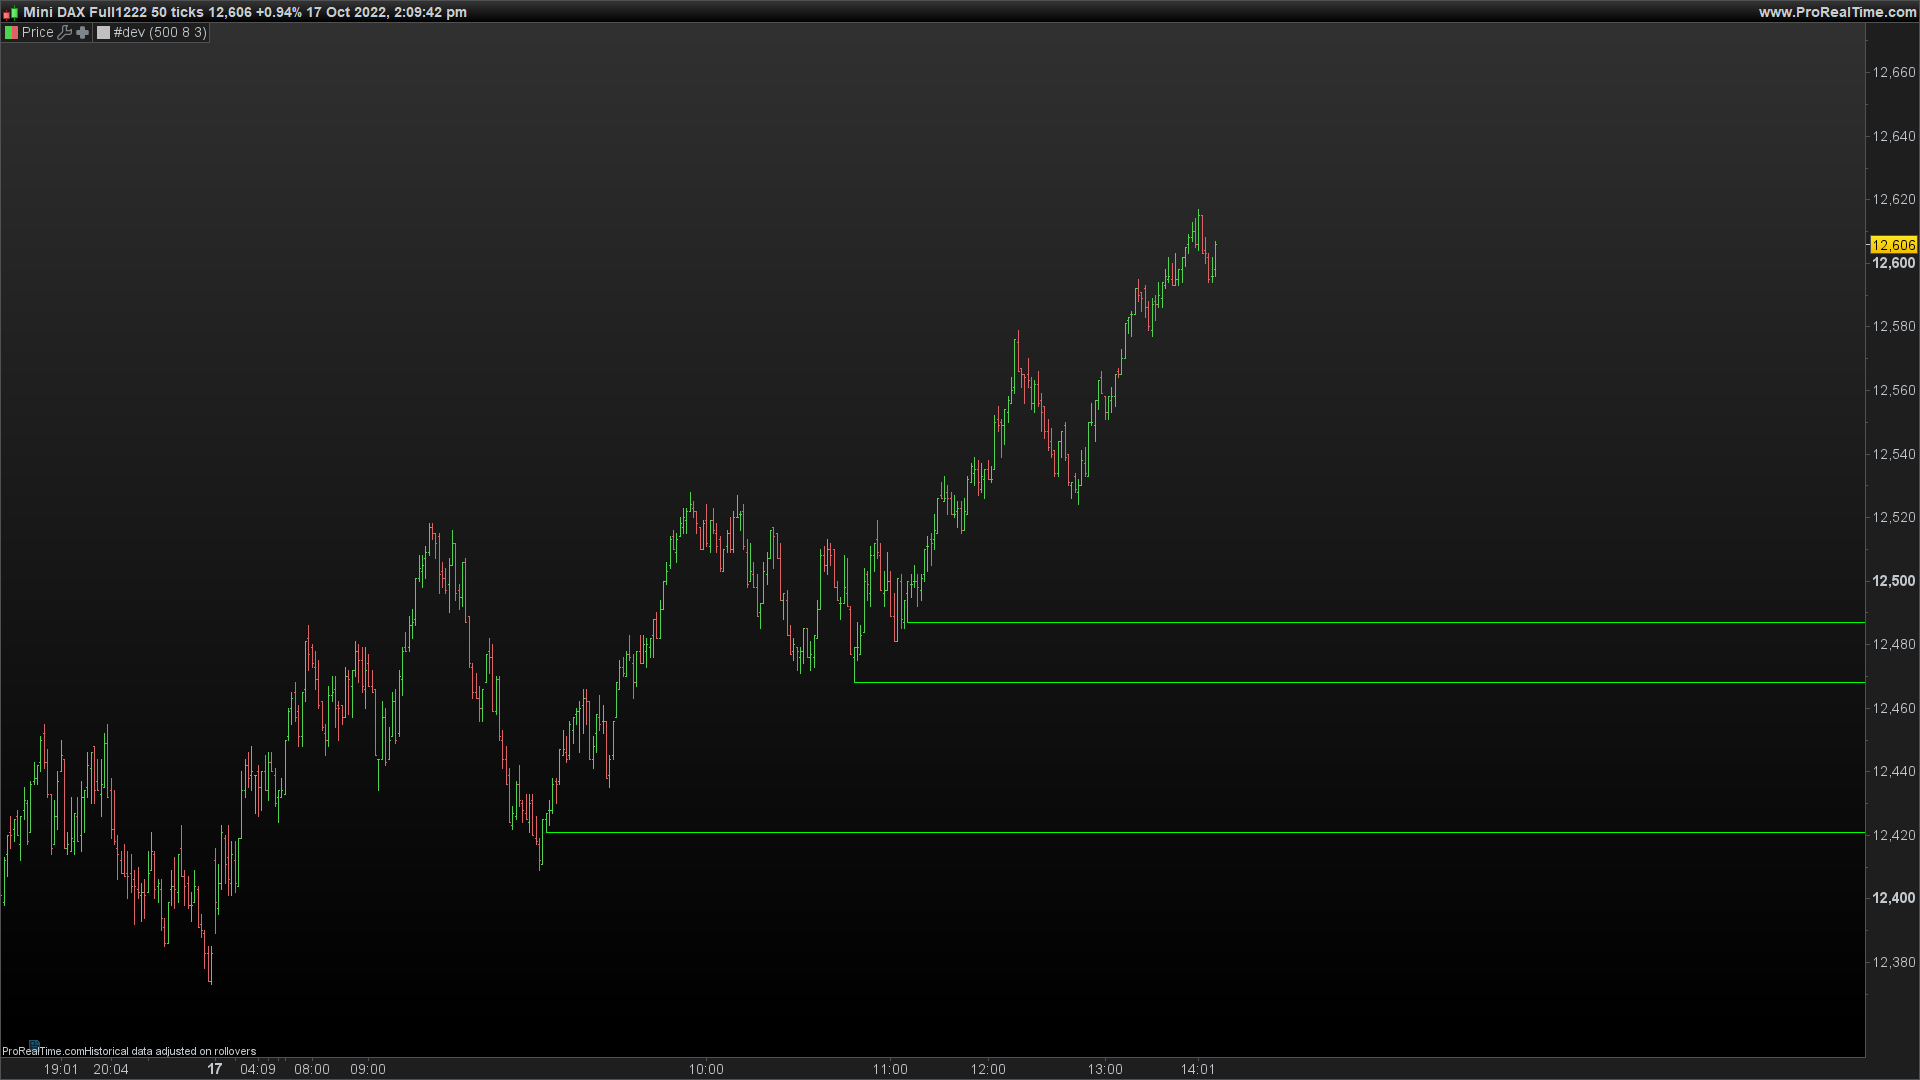Click the plus icon to add an indicator

click(83, 33)
